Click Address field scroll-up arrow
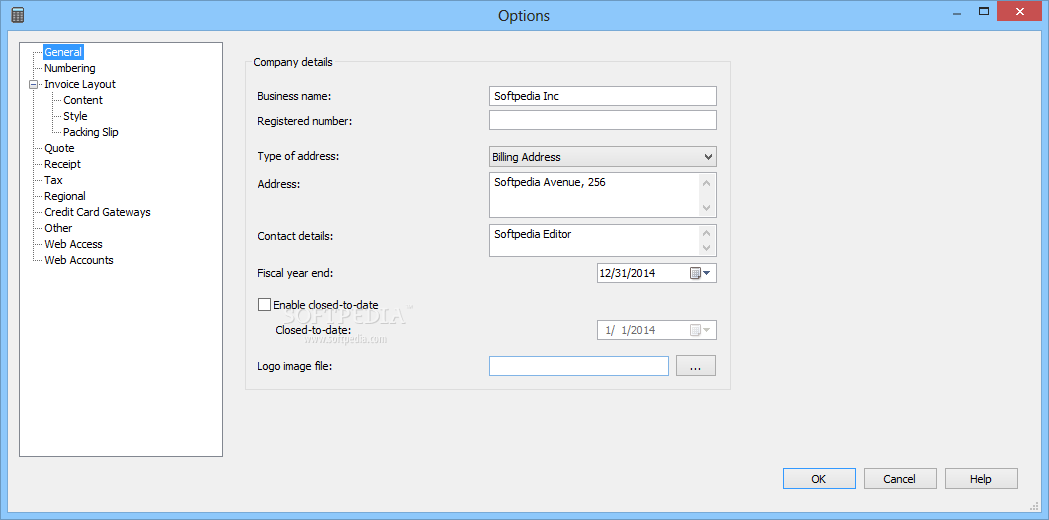Image resolution: width=1049 pixels, height=520 pixels. [706, 182]
